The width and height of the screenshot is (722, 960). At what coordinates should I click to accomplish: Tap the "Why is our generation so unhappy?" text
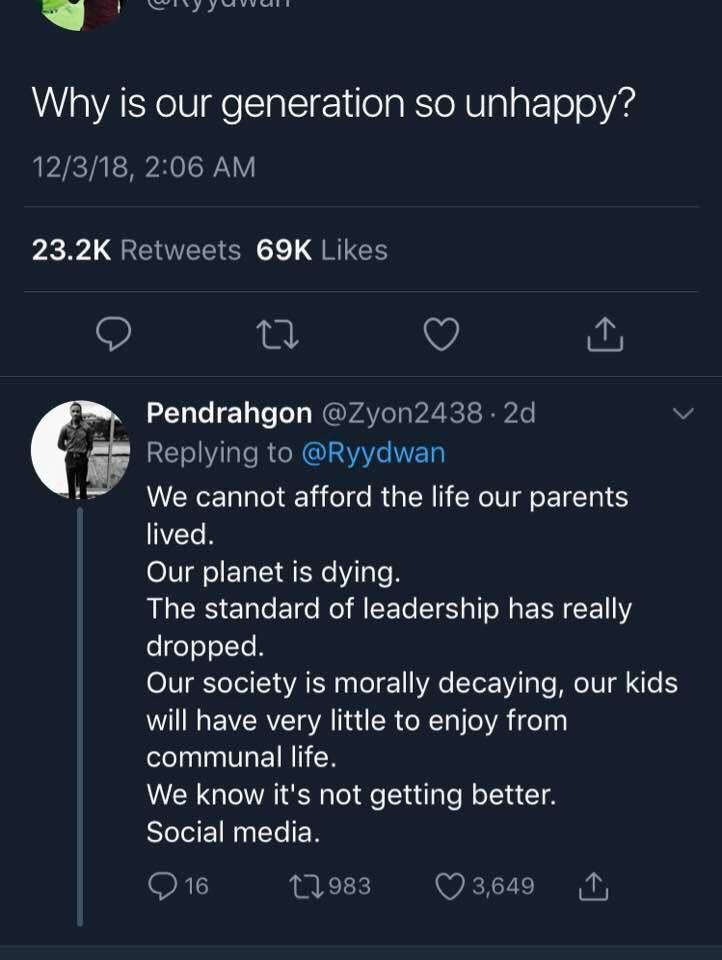[x=333, y=103]
